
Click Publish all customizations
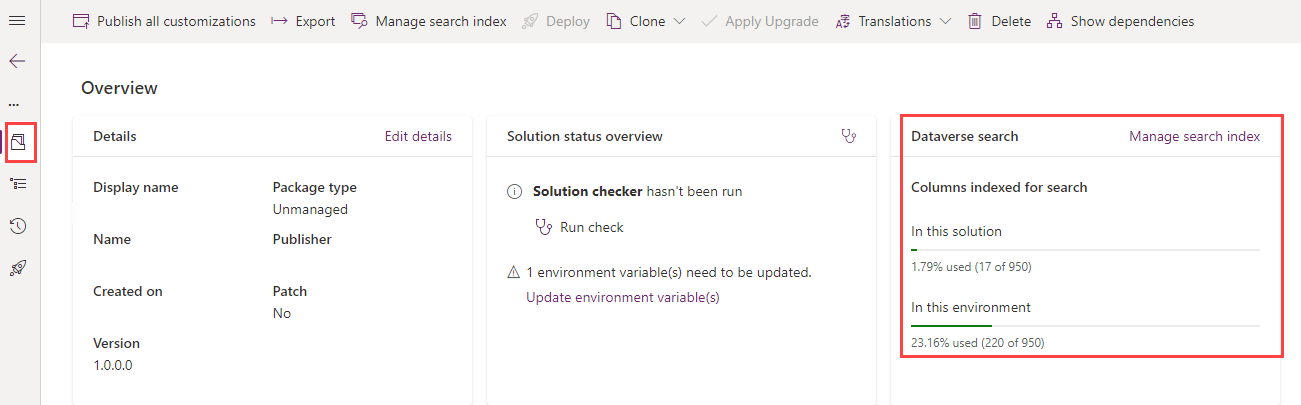[165, 21]
